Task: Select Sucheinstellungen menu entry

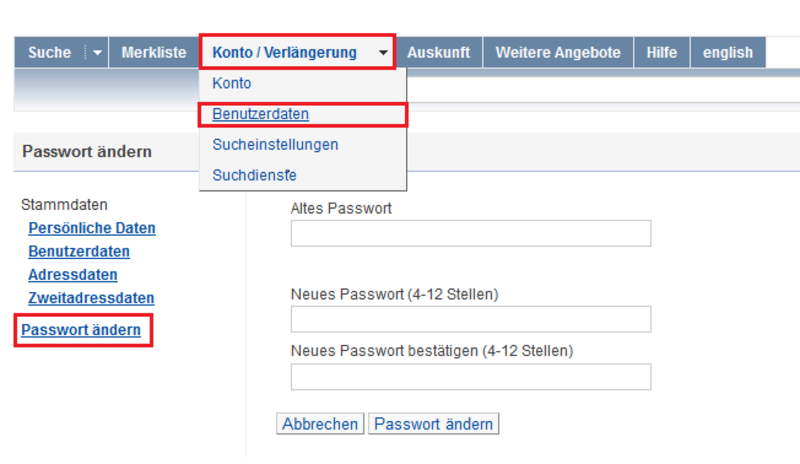Action: 275,145
